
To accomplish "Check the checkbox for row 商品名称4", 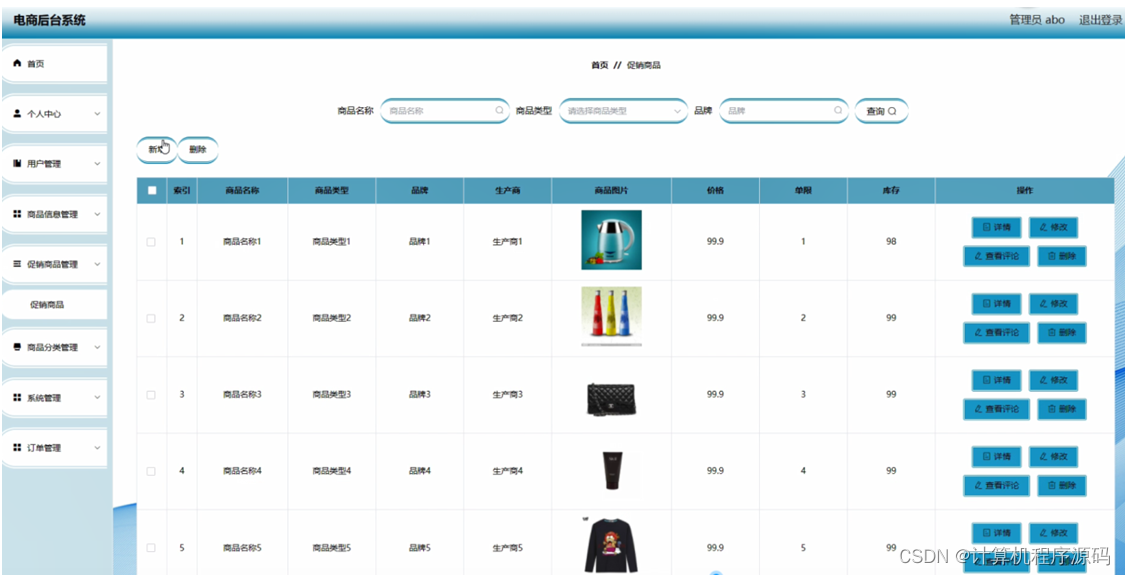I will point(151,471).
